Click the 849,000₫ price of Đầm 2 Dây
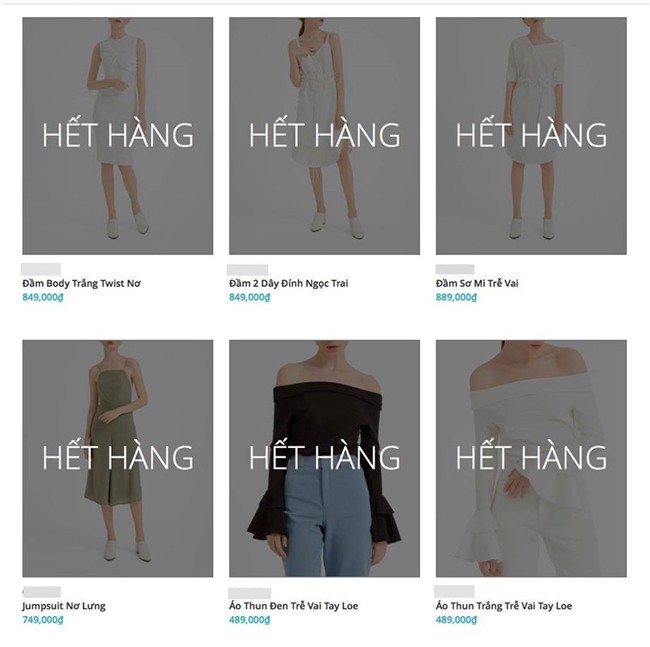650x647 pixels. (x=250, y=297)
